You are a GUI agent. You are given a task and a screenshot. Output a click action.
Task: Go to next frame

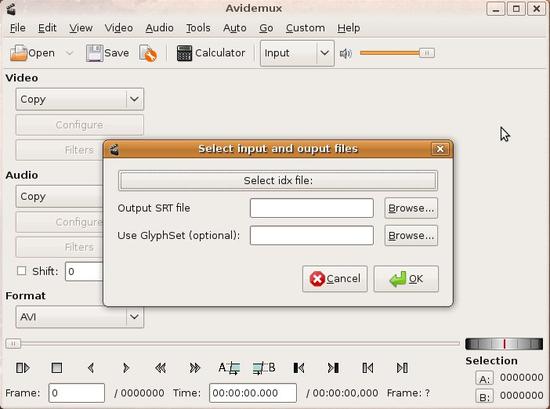pyautogui.click(x=126, y=368)
